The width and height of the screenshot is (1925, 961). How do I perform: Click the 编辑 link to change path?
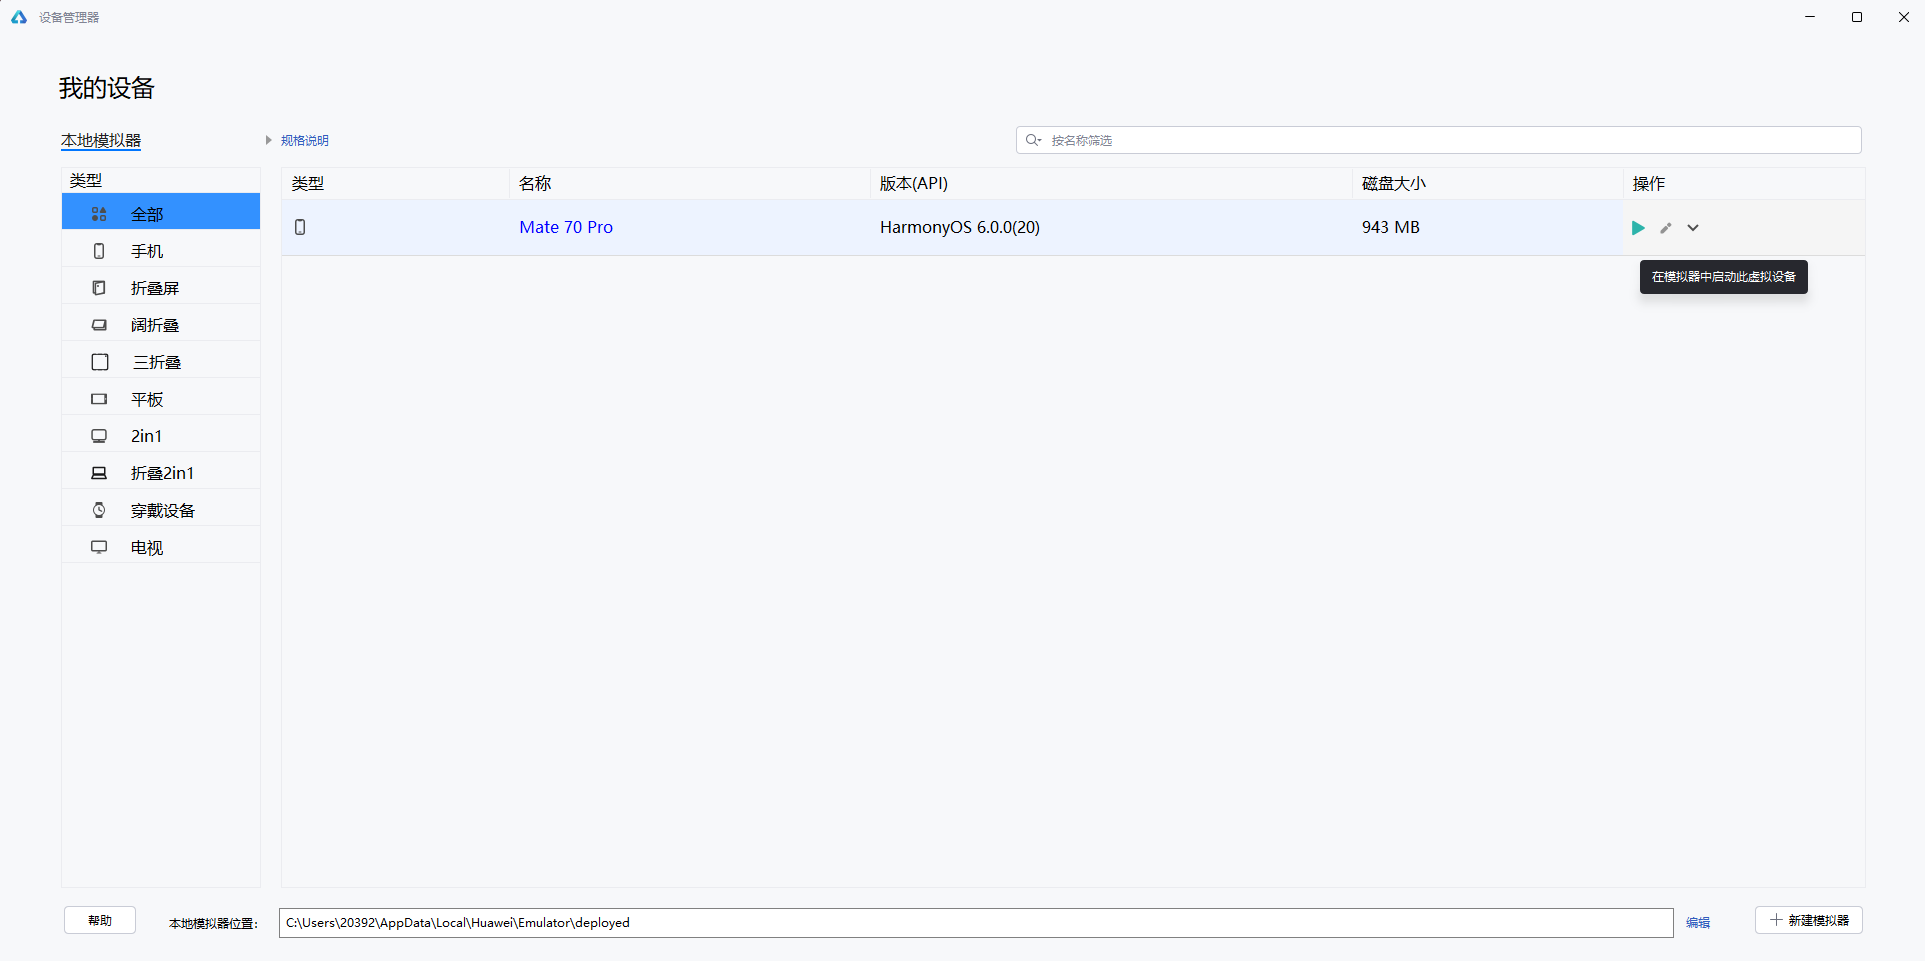[x=1698, y=923]
